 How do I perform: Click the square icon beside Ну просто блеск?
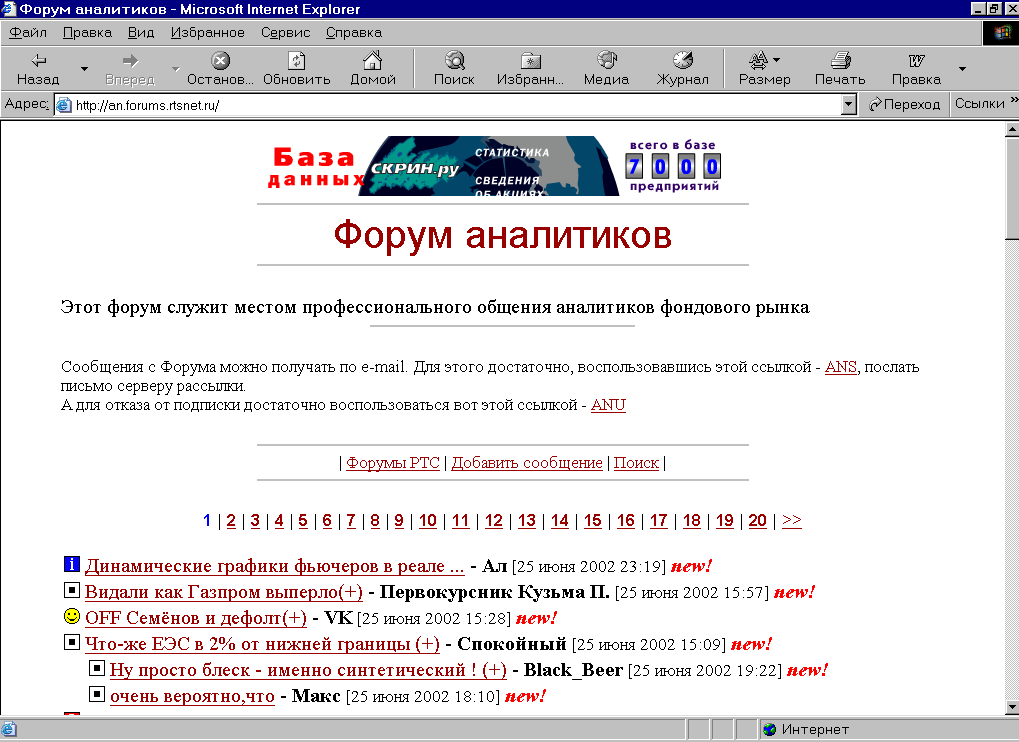coord(96,668)
